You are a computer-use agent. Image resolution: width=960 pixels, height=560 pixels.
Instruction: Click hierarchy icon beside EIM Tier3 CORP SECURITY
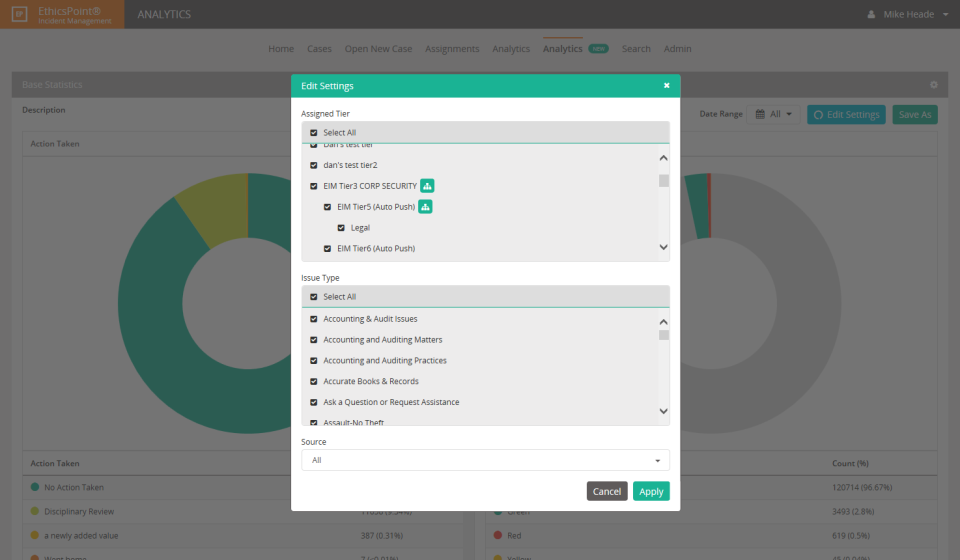(427, 186)
